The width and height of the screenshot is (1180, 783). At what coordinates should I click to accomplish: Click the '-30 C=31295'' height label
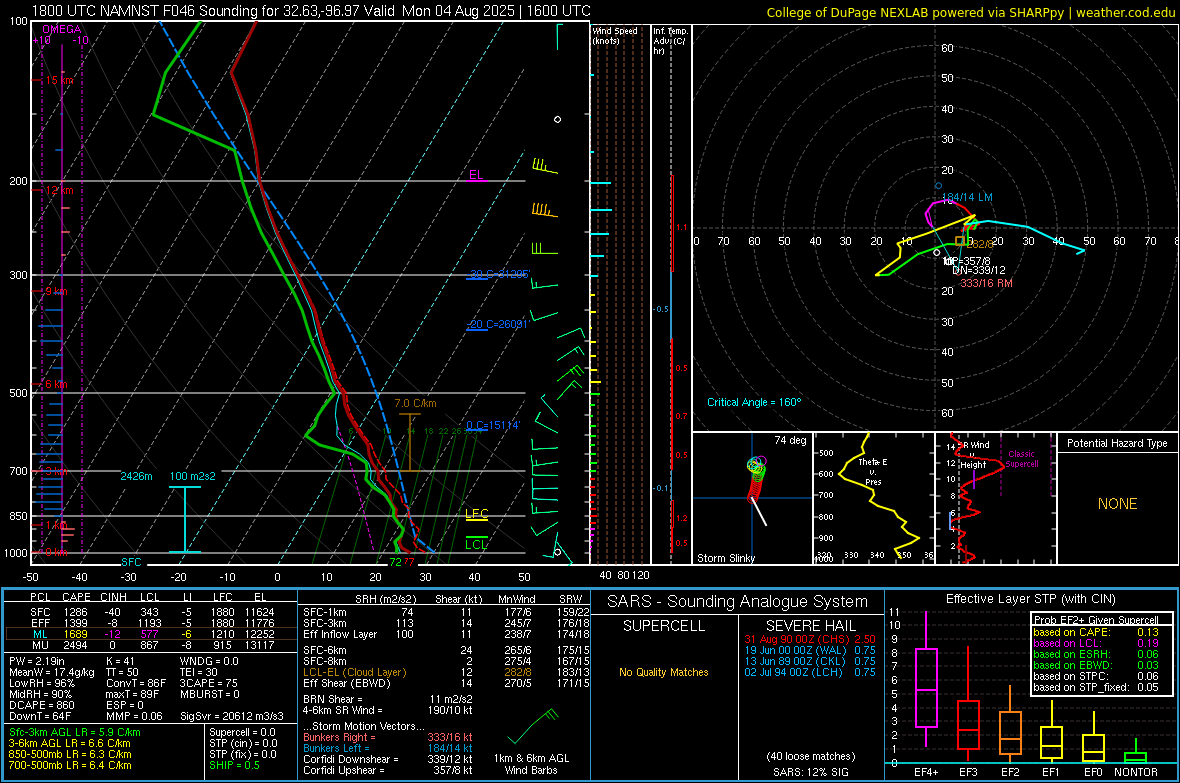(500, 274)
